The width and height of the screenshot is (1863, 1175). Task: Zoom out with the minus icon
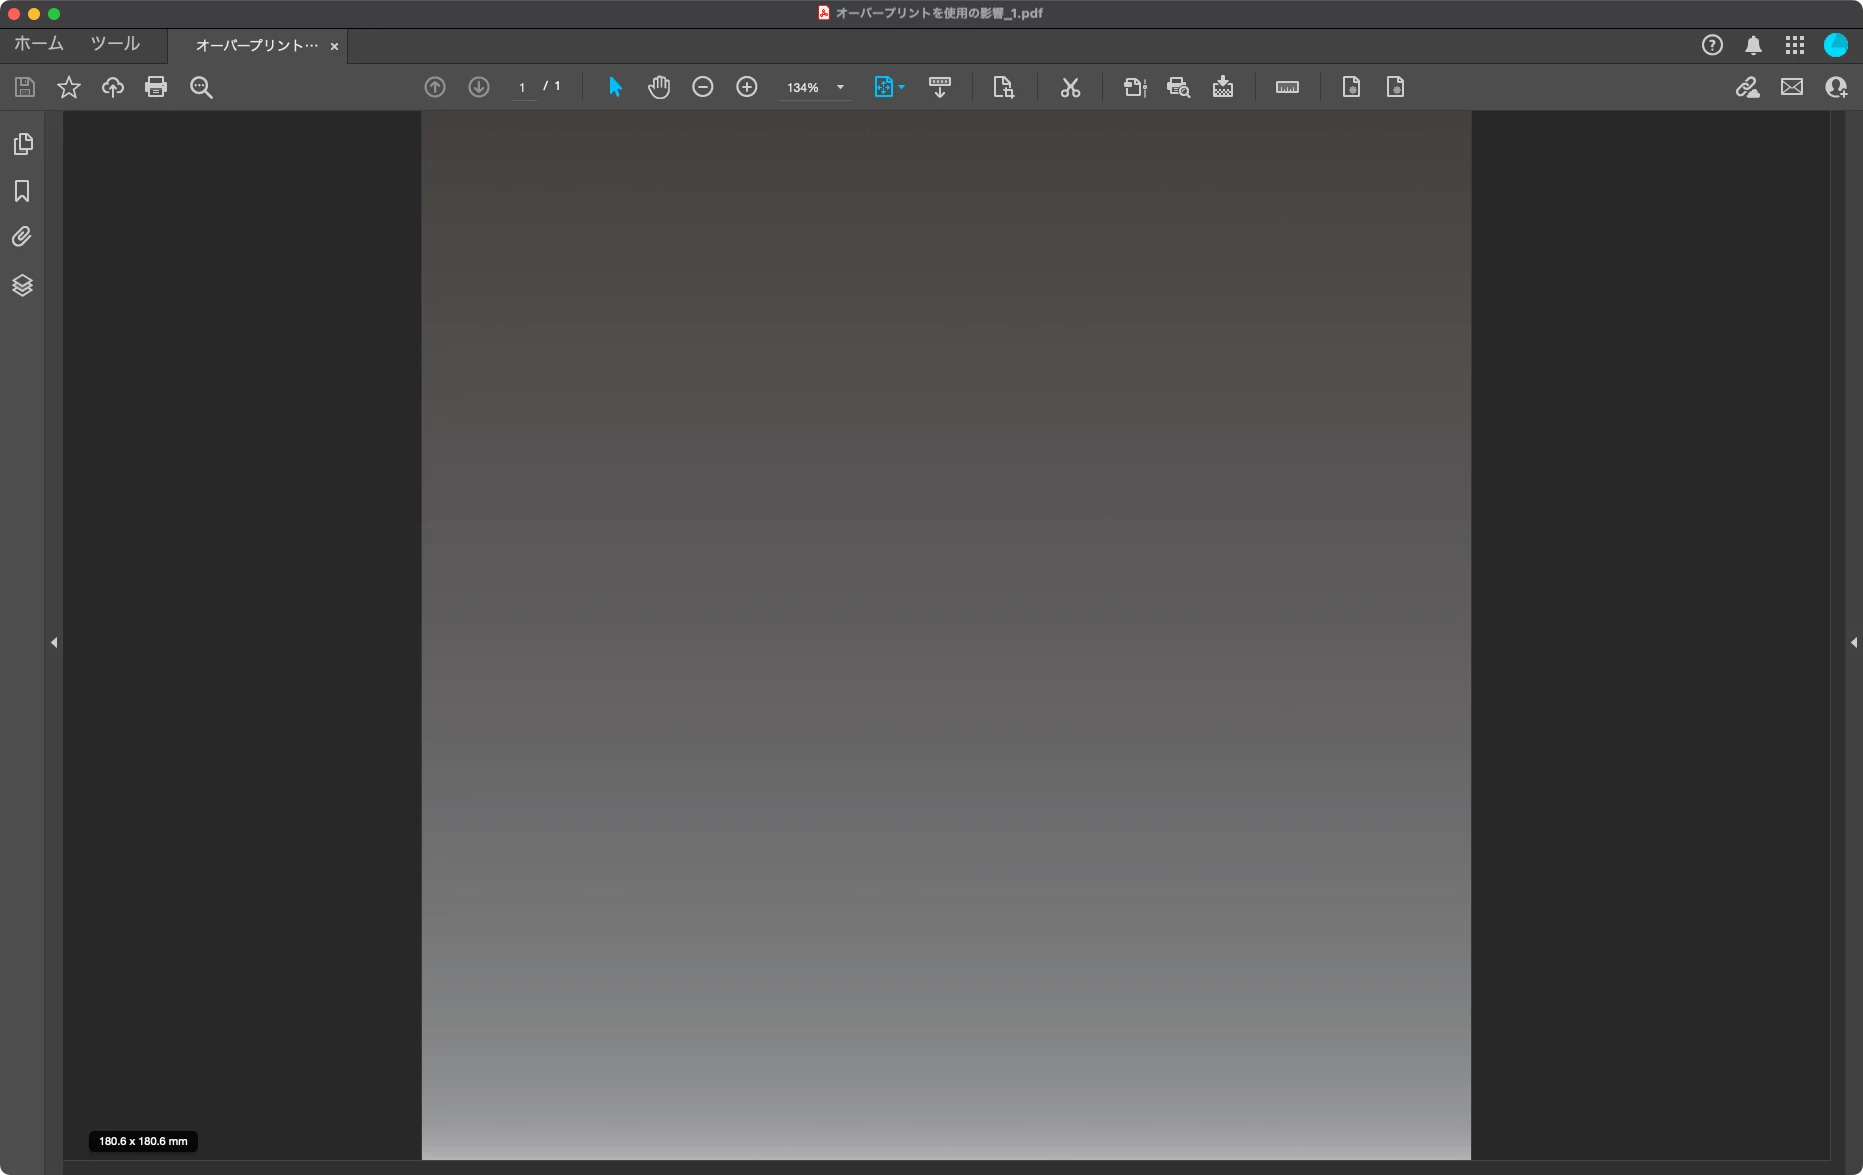703,88
